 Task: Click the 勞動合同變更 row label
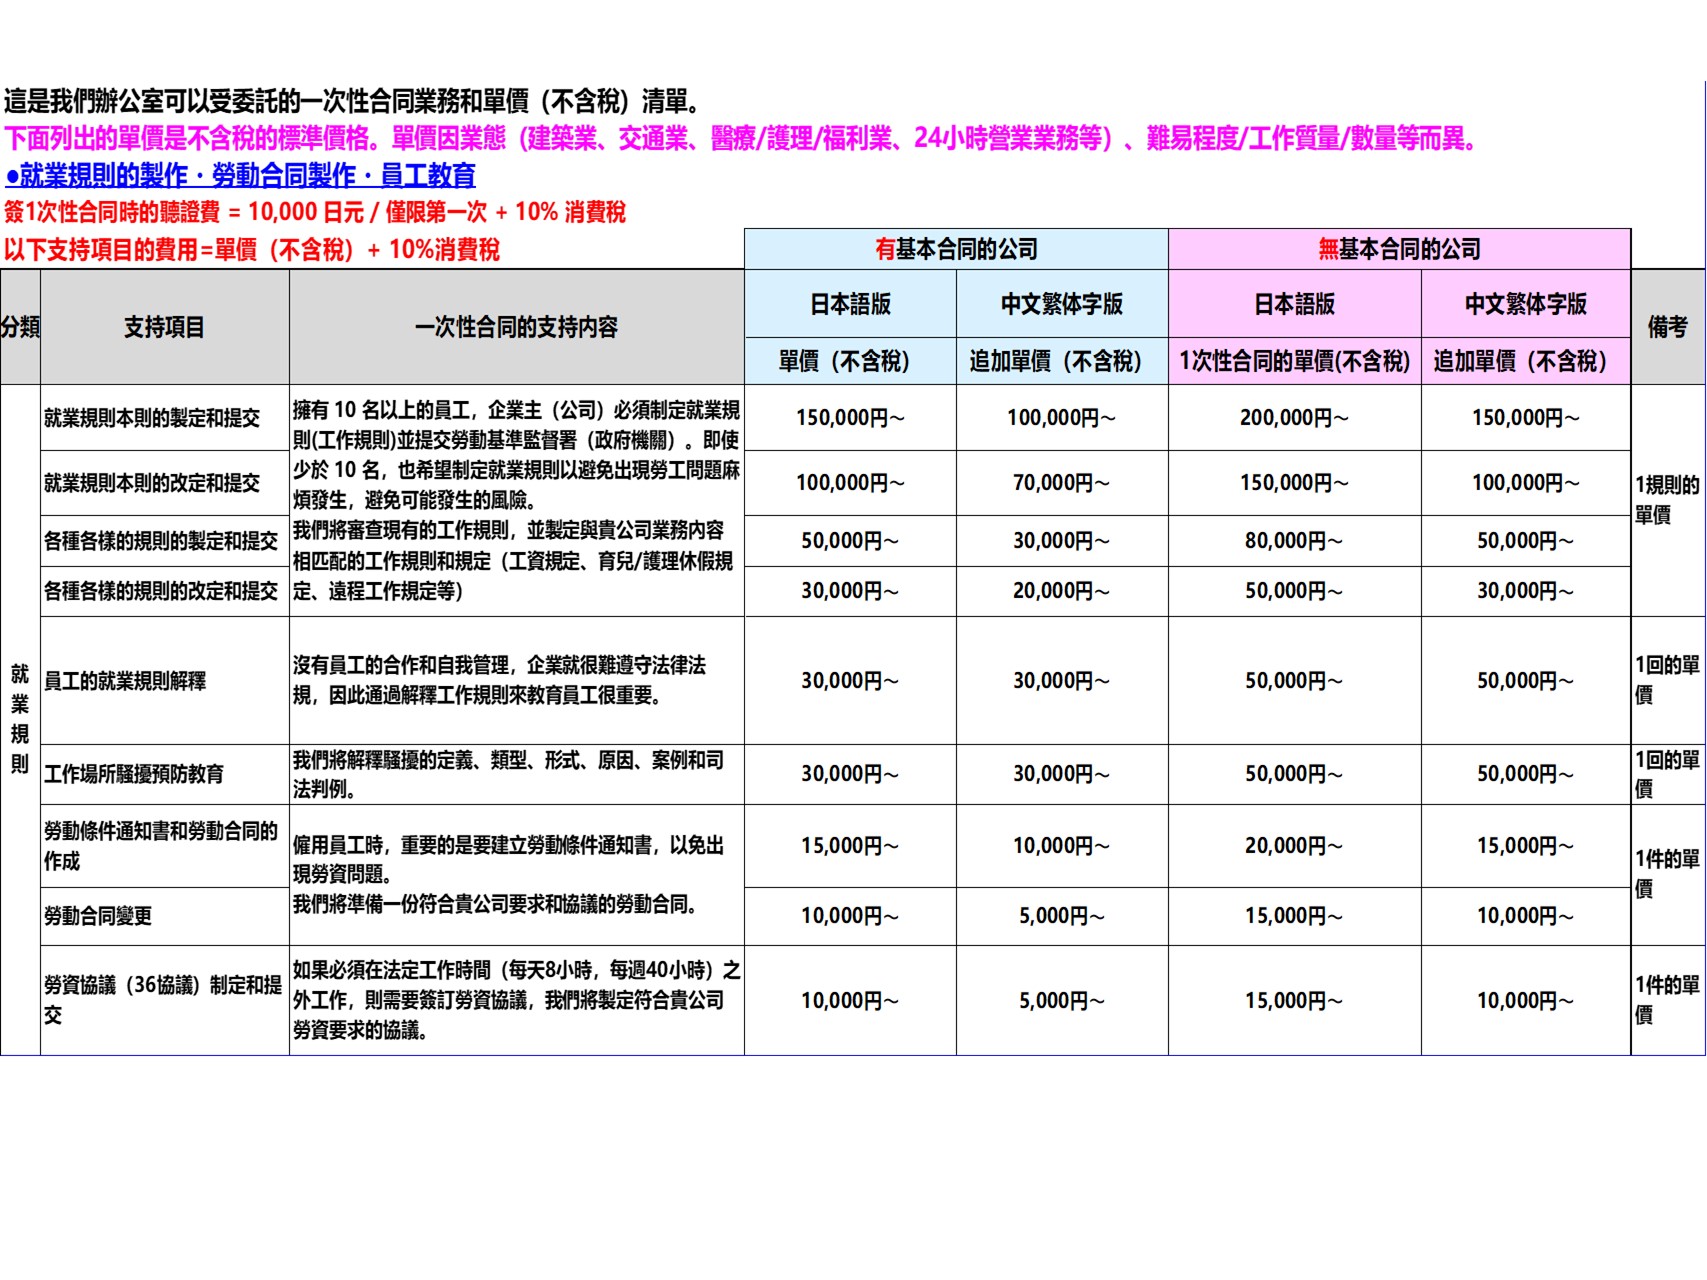pyautogui.click(x=98, y=916)
